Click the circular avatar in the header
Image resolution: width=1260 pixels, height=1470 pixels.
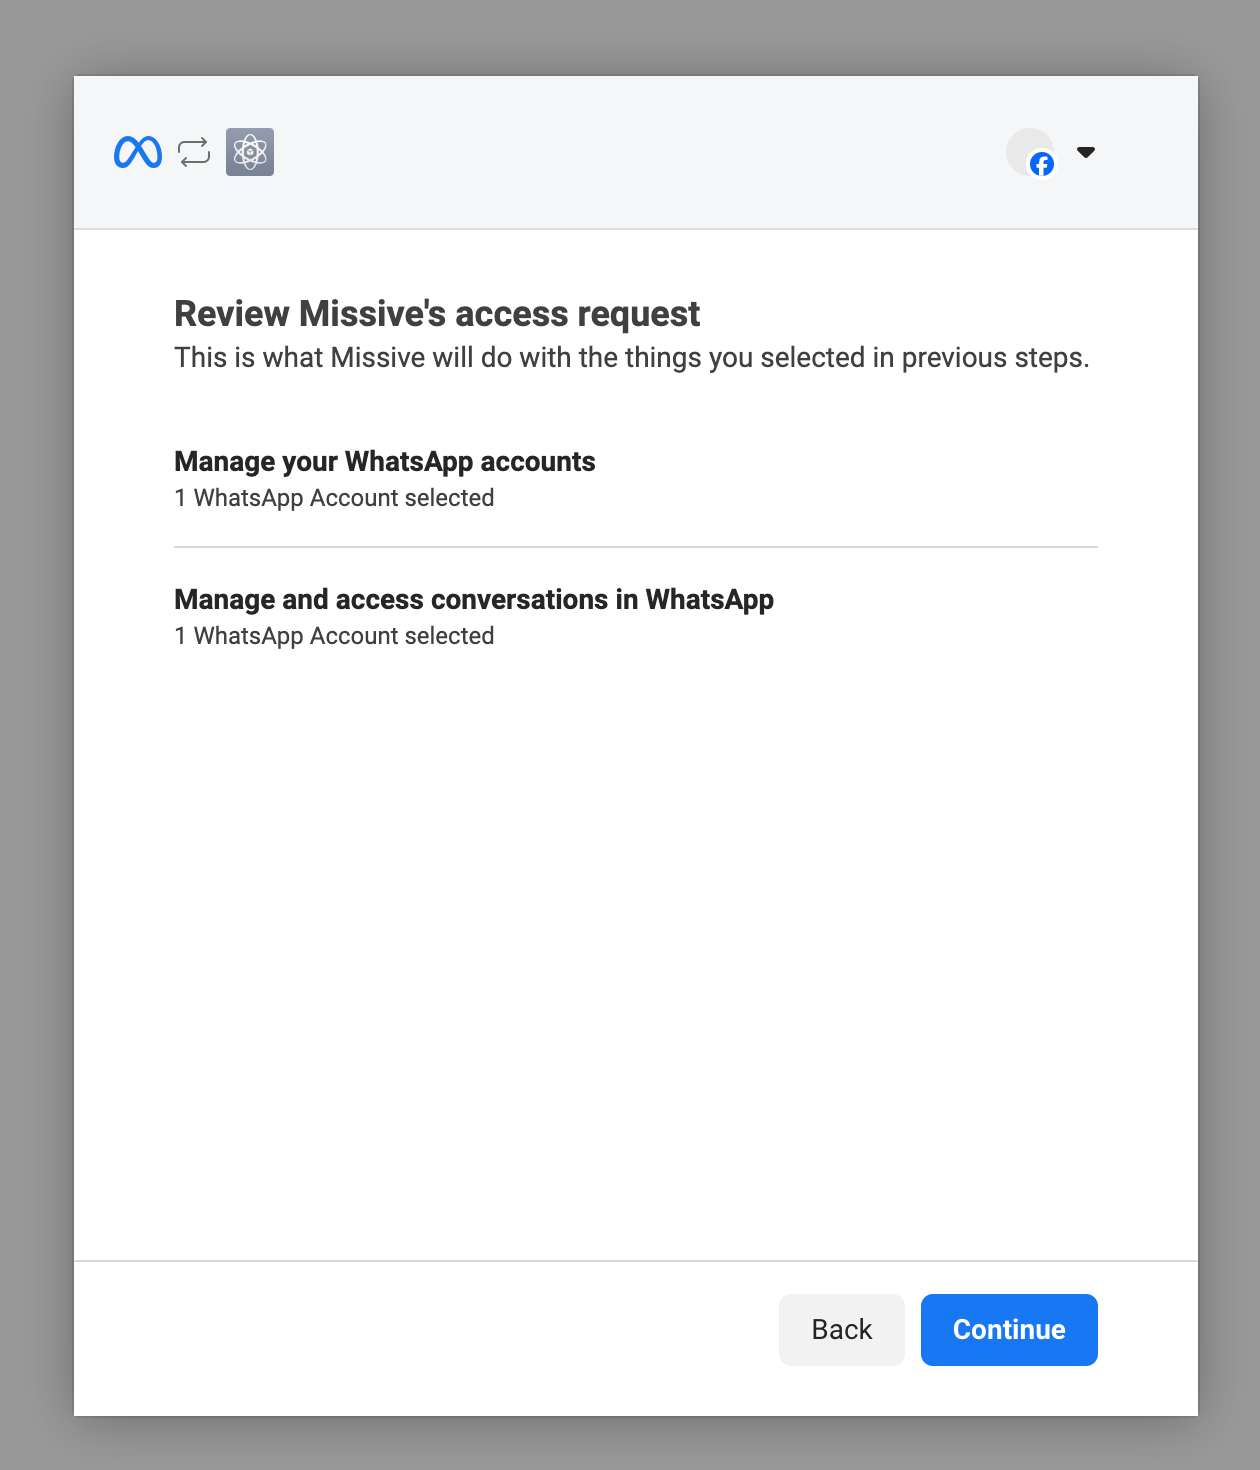point(1029,152)
